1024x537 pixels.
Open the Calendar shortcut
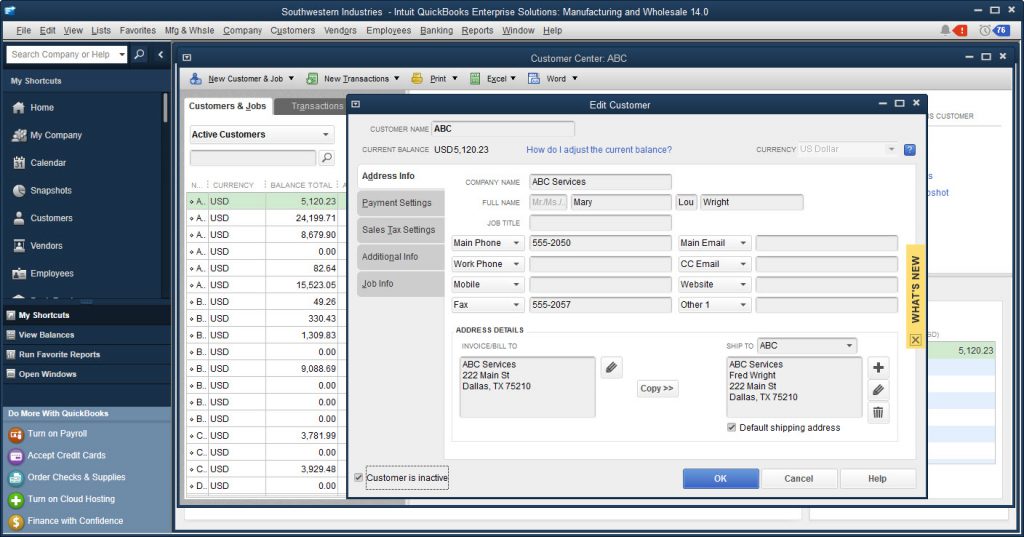click(39, 163)
